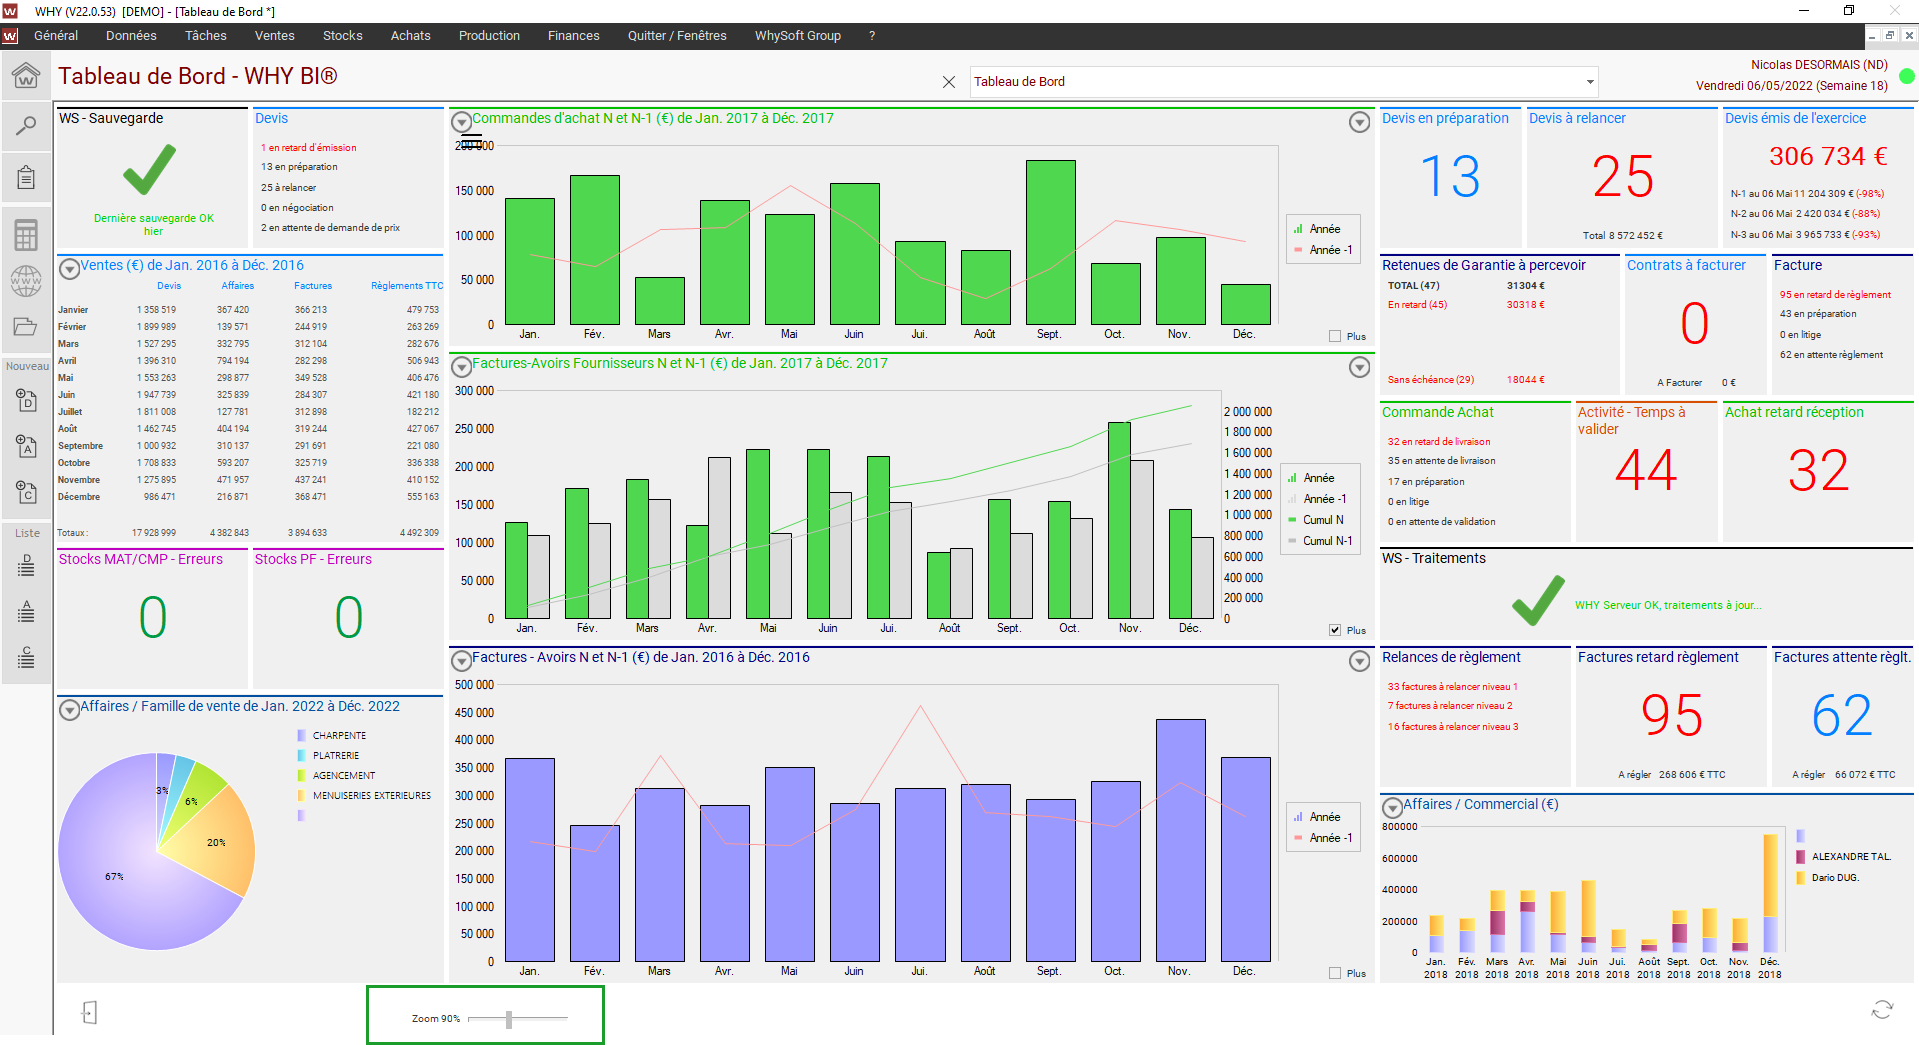Open the search magnifier tool
Viewport: 1919px width, 1045px height.
26,126
